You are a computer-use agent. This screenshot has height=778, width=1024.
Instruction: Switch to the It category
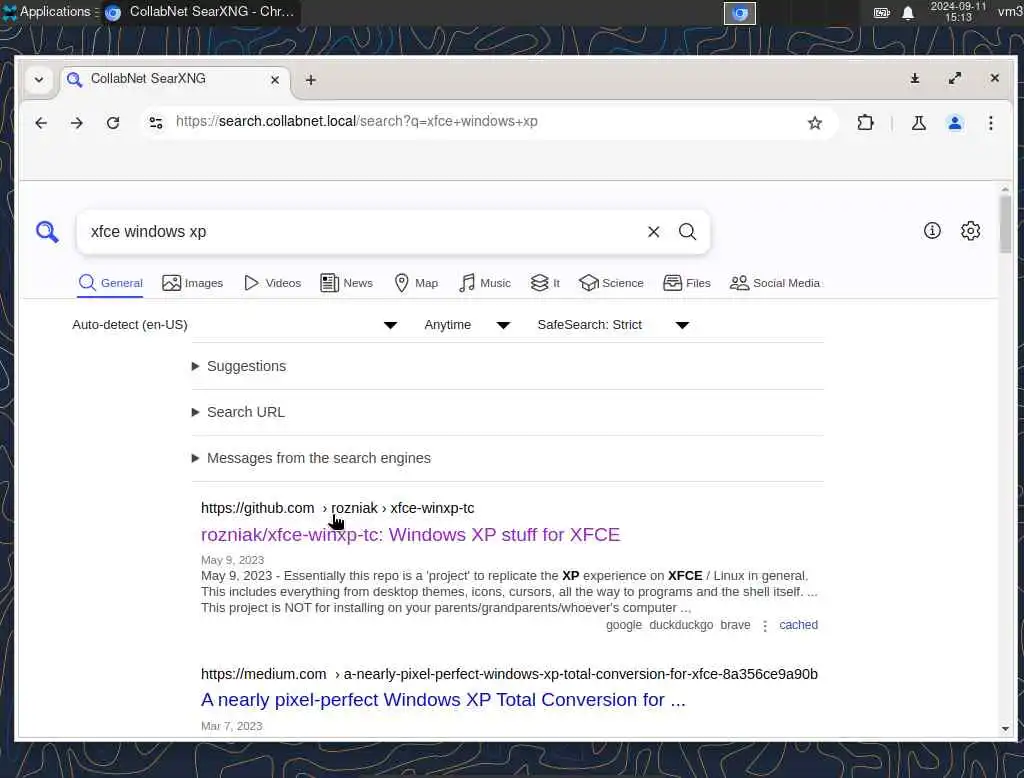(545, 283)
